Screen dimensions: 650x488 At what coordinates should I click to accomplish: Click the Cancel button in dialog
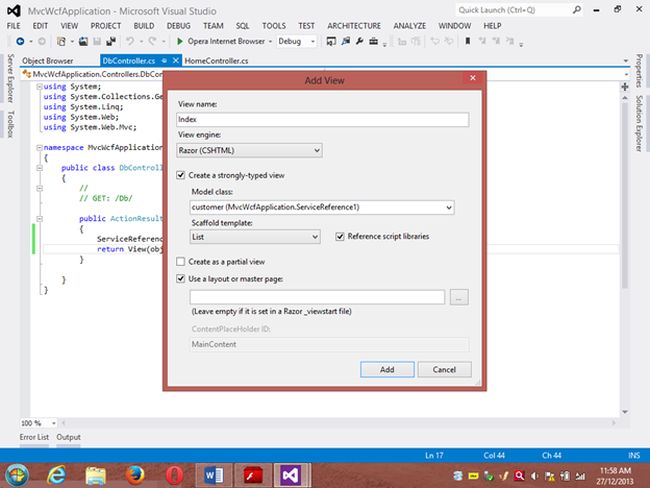pyautogui.click(x=444, y=370)
